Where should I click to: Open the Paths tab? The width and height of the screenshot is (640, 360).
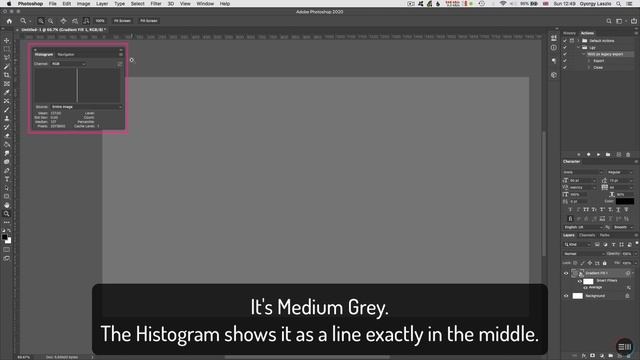coord(604,235)
